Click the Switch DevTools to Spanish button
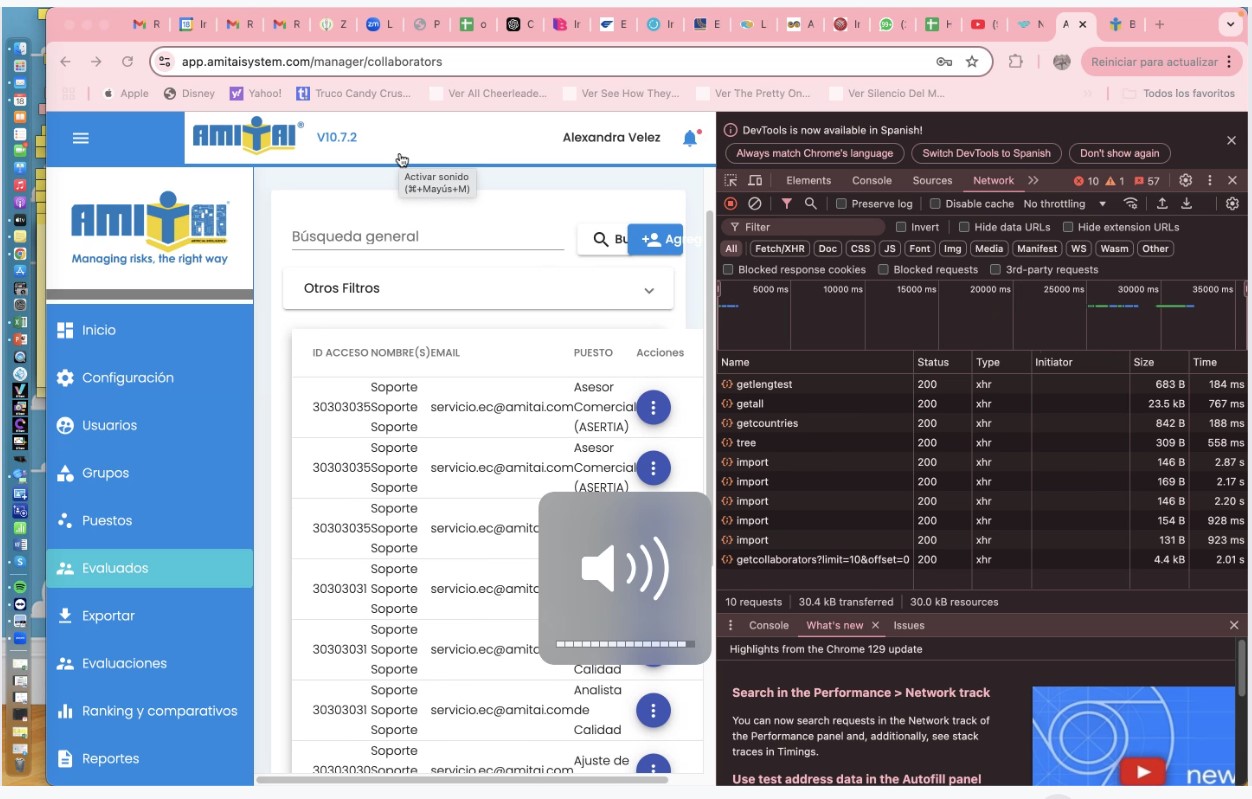Image resolution: width=1252 pixels, height=799 pixels. 986,154
